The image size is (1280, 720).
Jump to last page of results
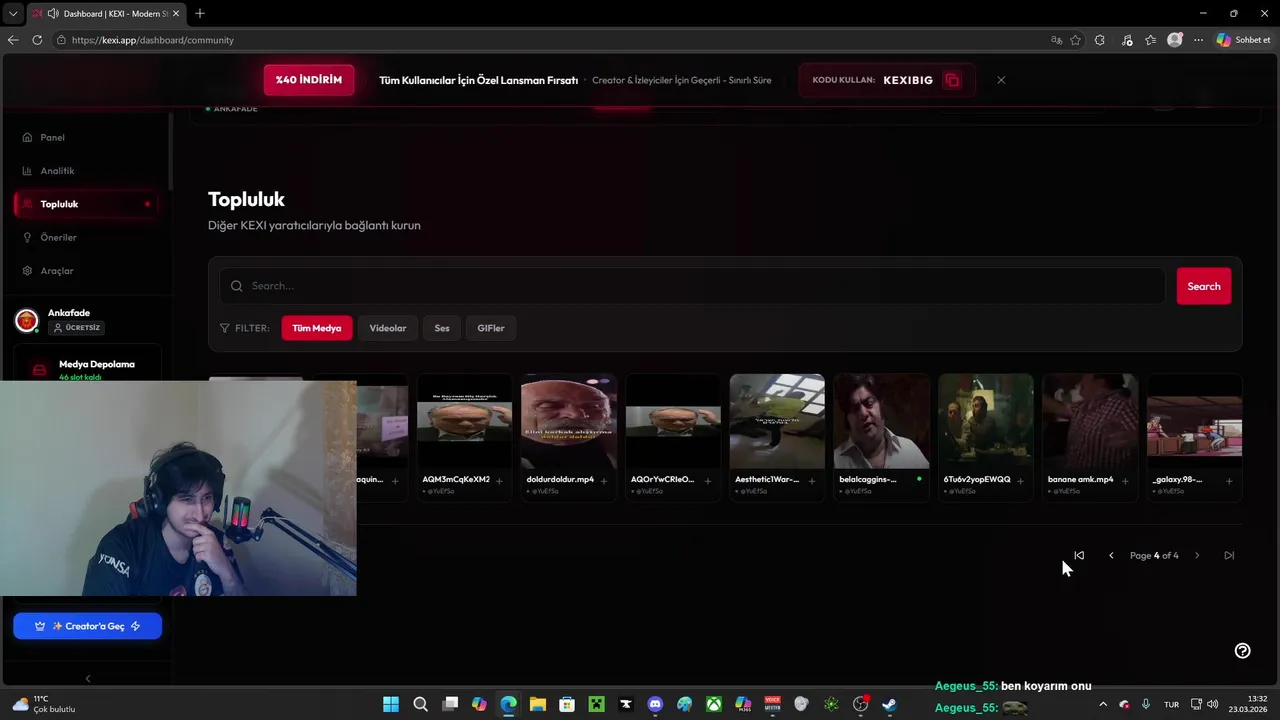(1229, 555)
